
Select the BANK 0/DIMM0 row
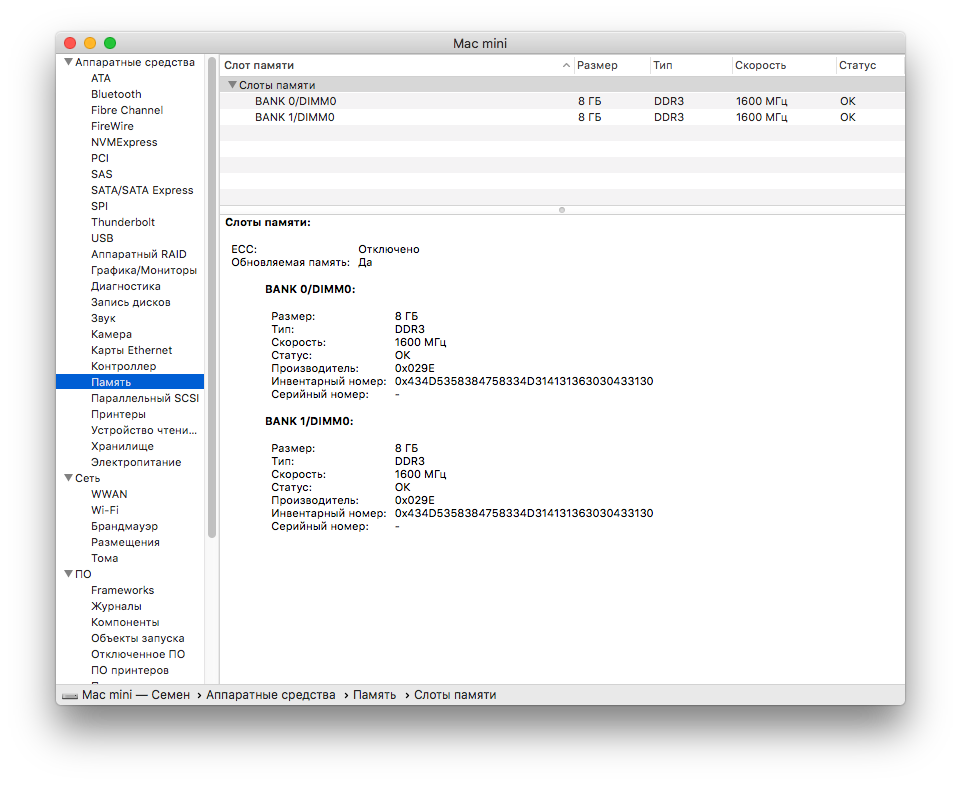(x=561, y=101)
